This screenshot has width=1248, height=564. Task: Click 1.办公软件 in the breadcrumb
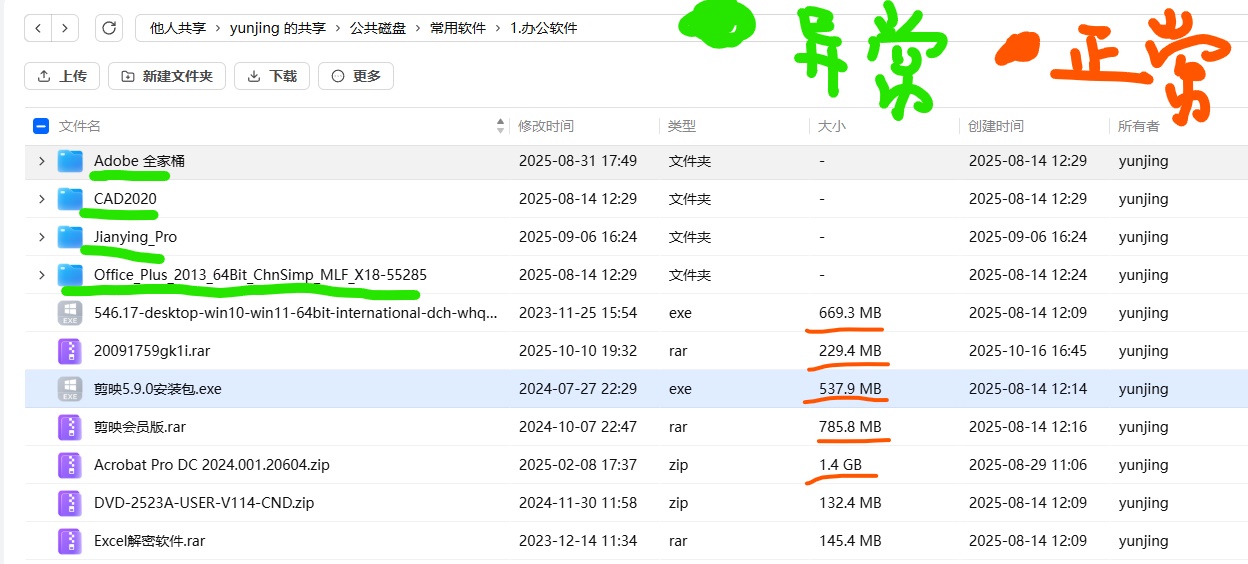coord(544,28)
